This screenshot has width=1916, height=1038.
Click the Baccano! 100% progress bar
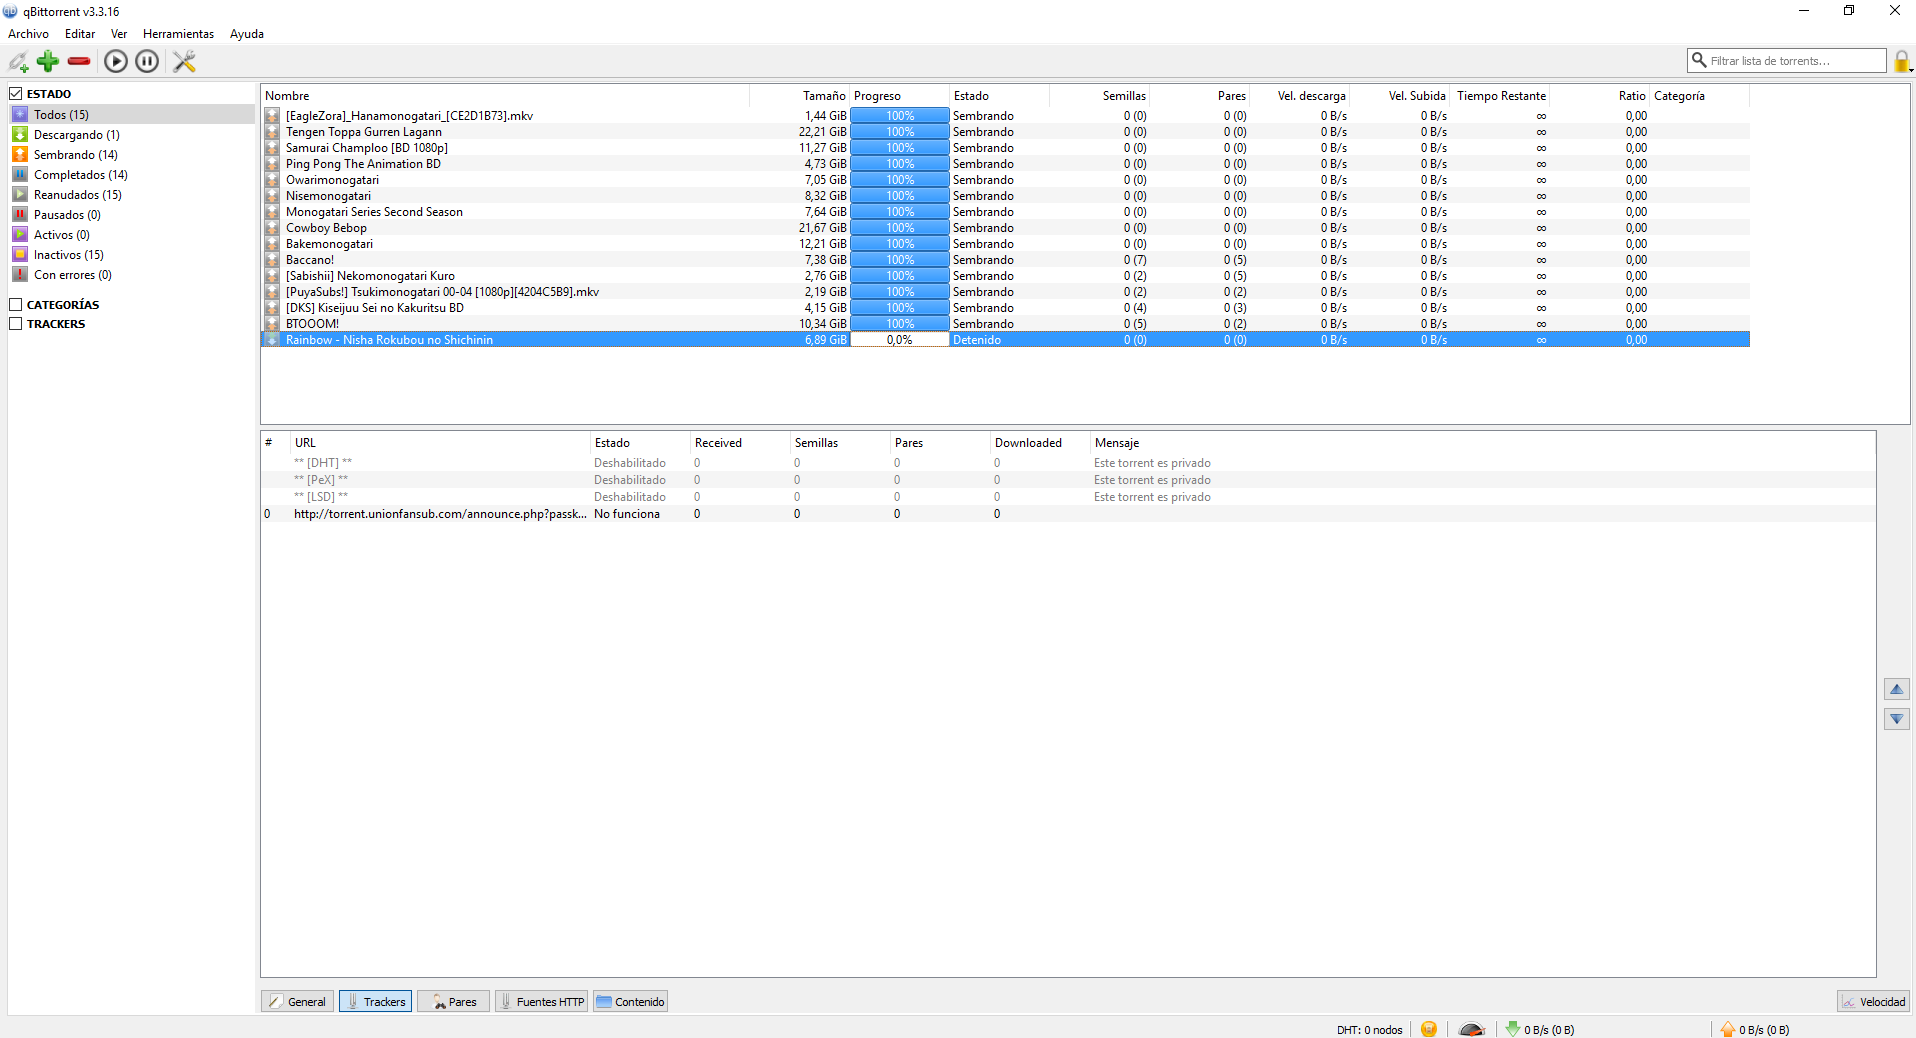pyautogui.click(x=899, y=260)
